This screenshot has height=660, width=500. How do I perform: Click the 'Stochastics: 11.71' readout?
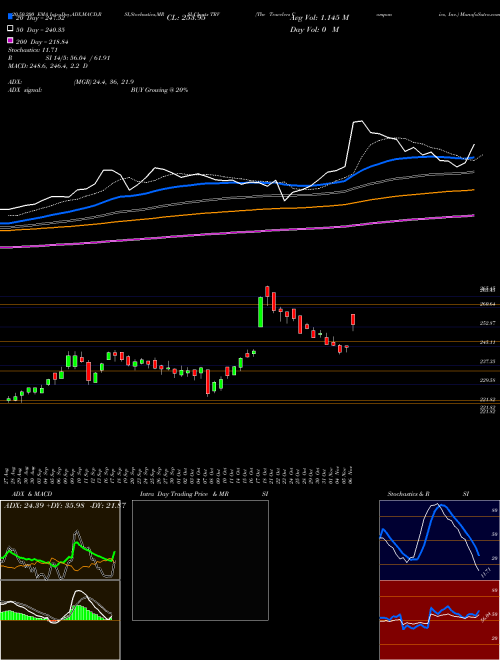click(32, 50)
